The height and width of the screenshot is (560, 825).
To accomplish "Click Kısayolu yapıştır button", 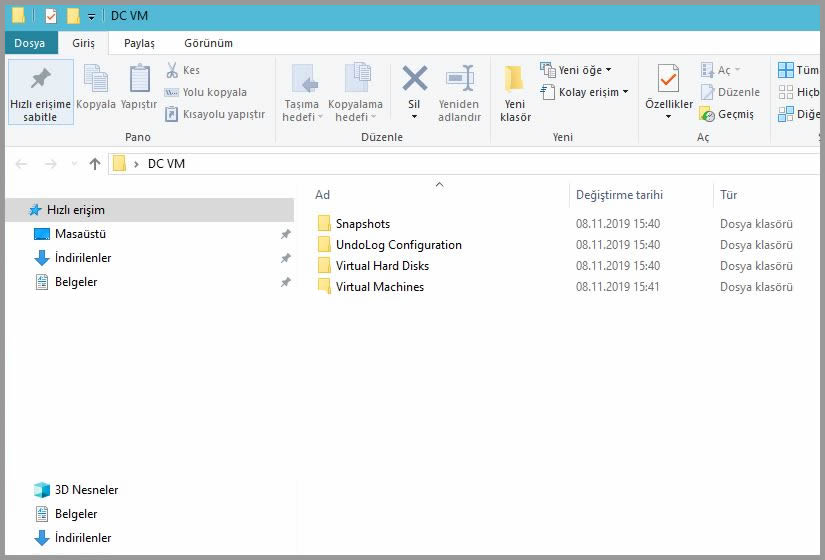I will pos(215,114).
